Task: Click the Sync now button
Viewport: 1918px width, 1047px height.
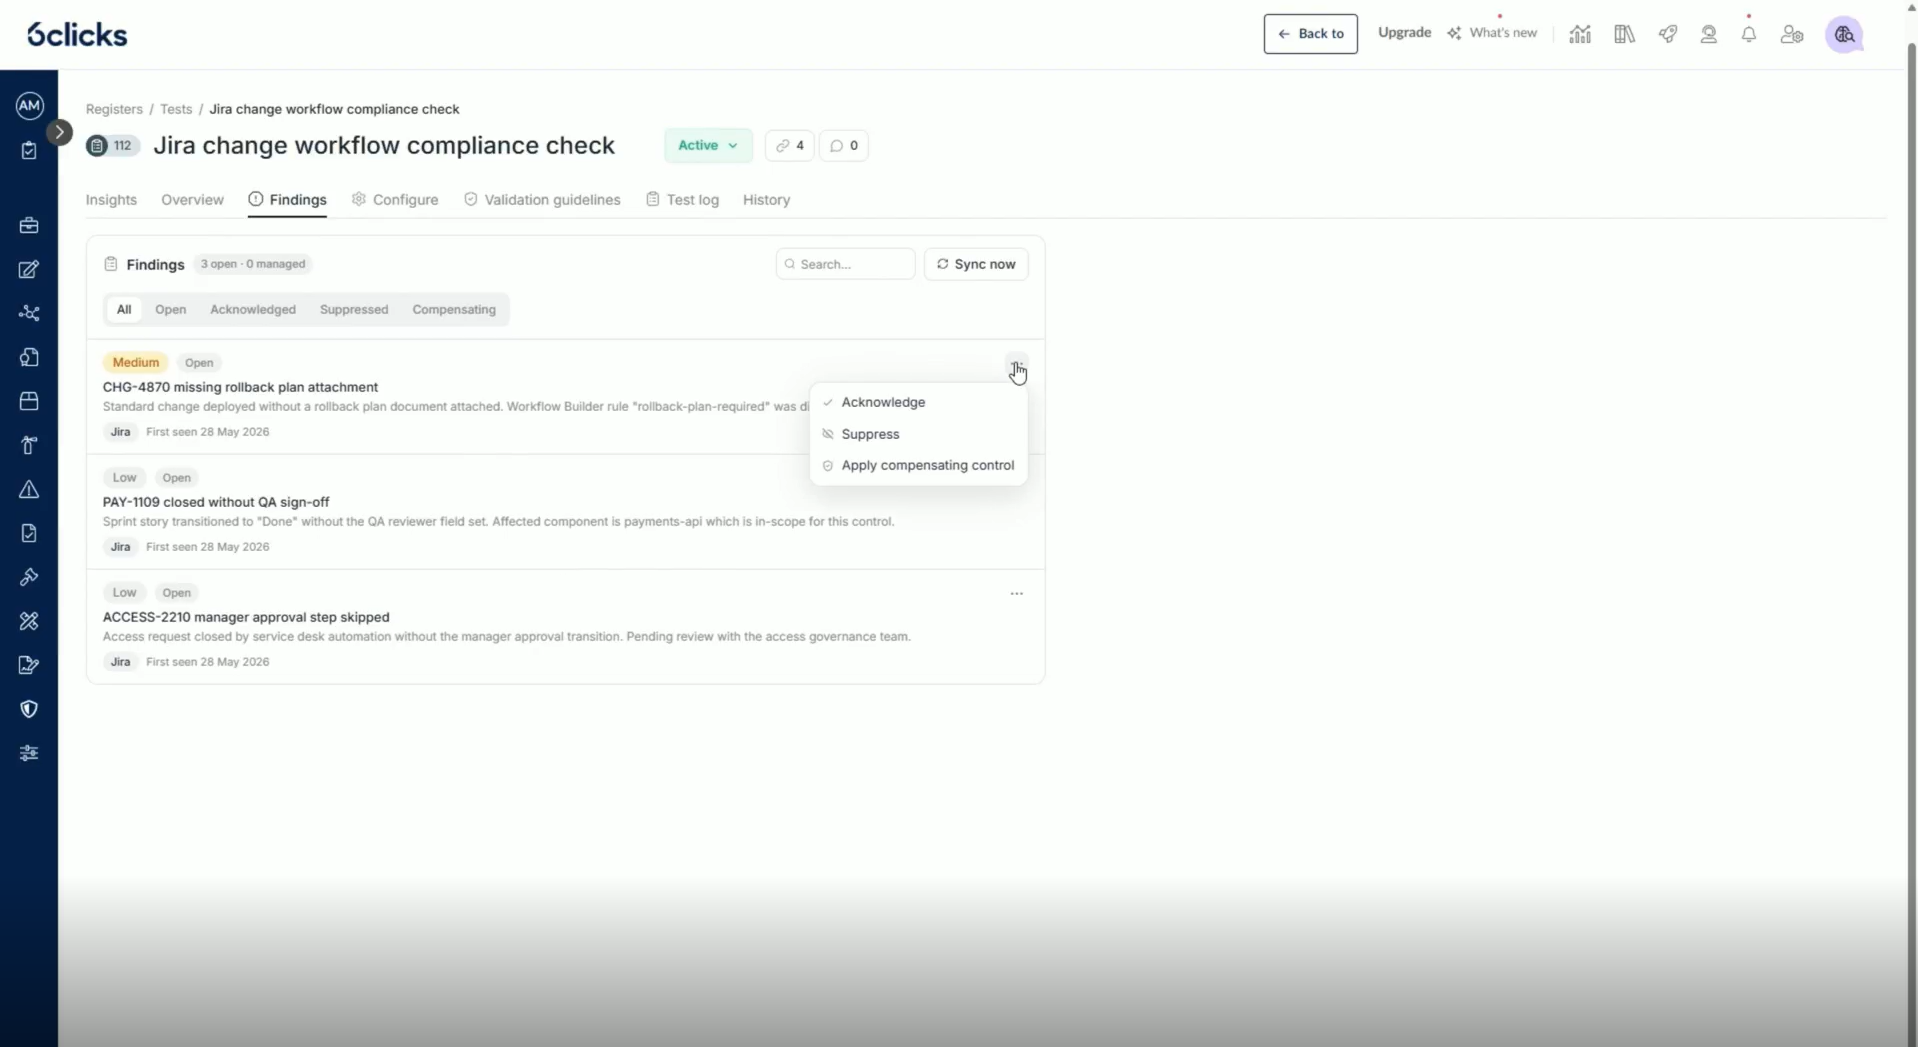Action: tap(976, 264)
